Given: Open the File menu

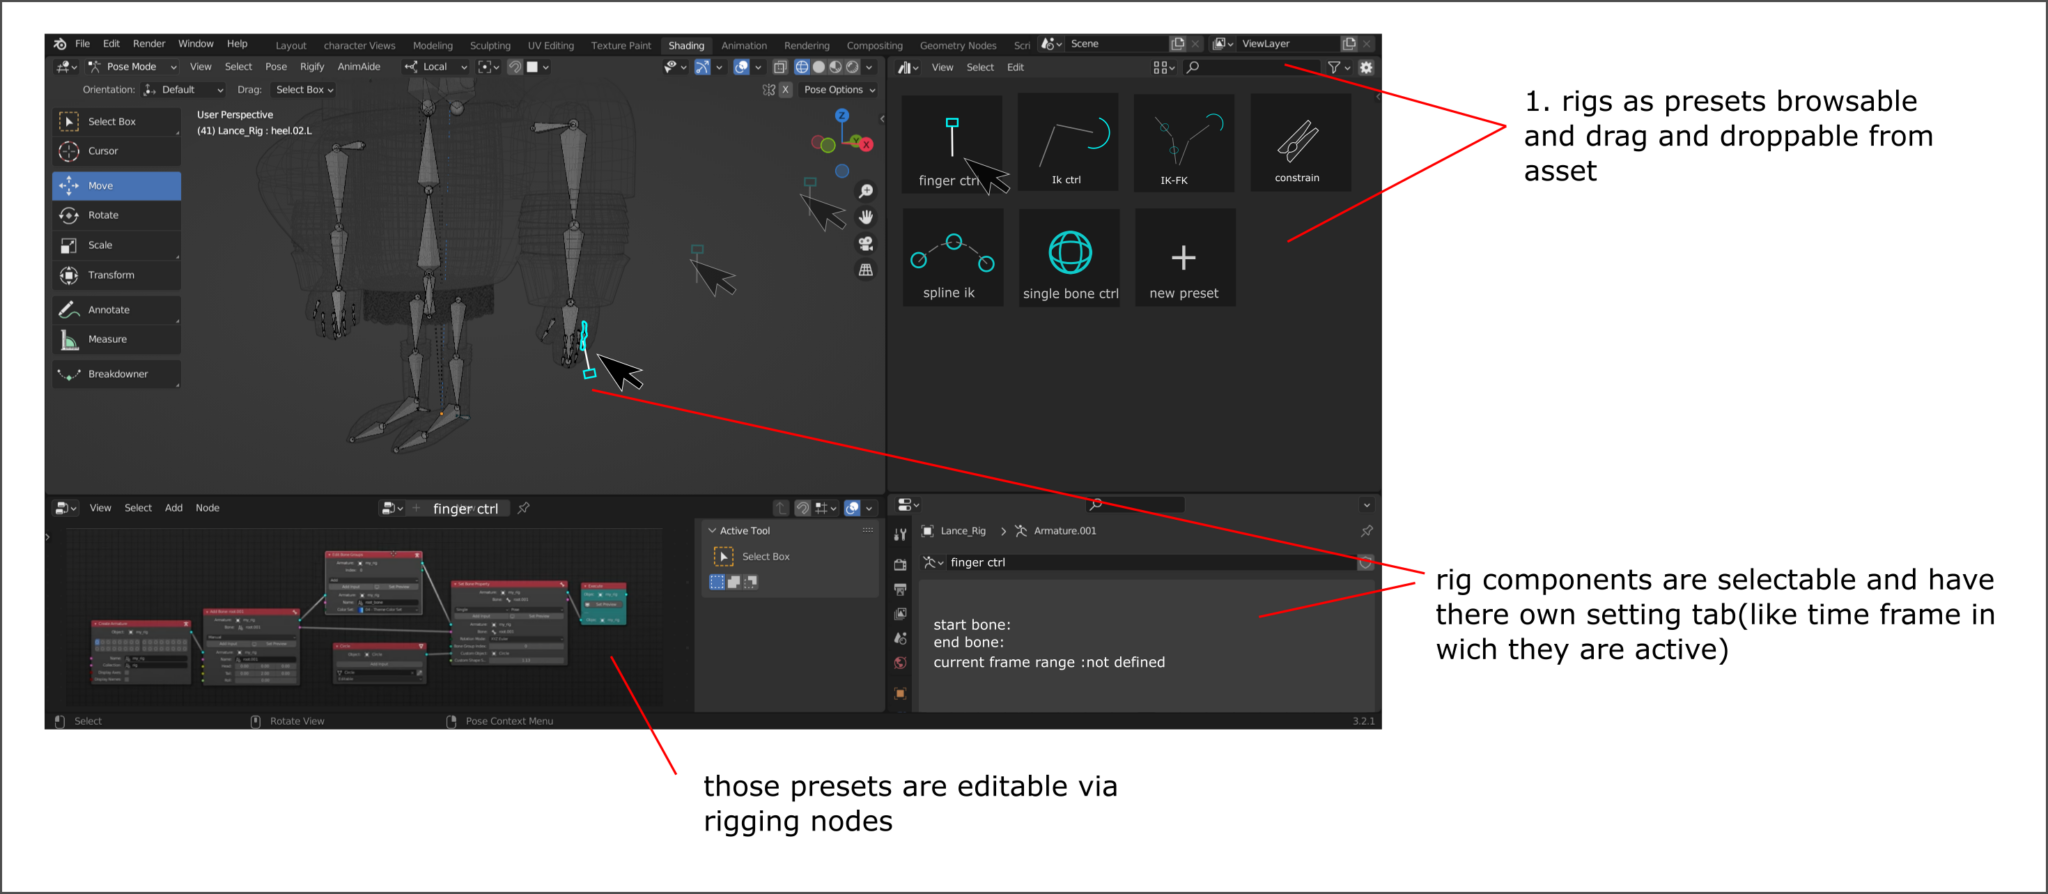Looking at the screenshot, I should (x=82, y=44).
